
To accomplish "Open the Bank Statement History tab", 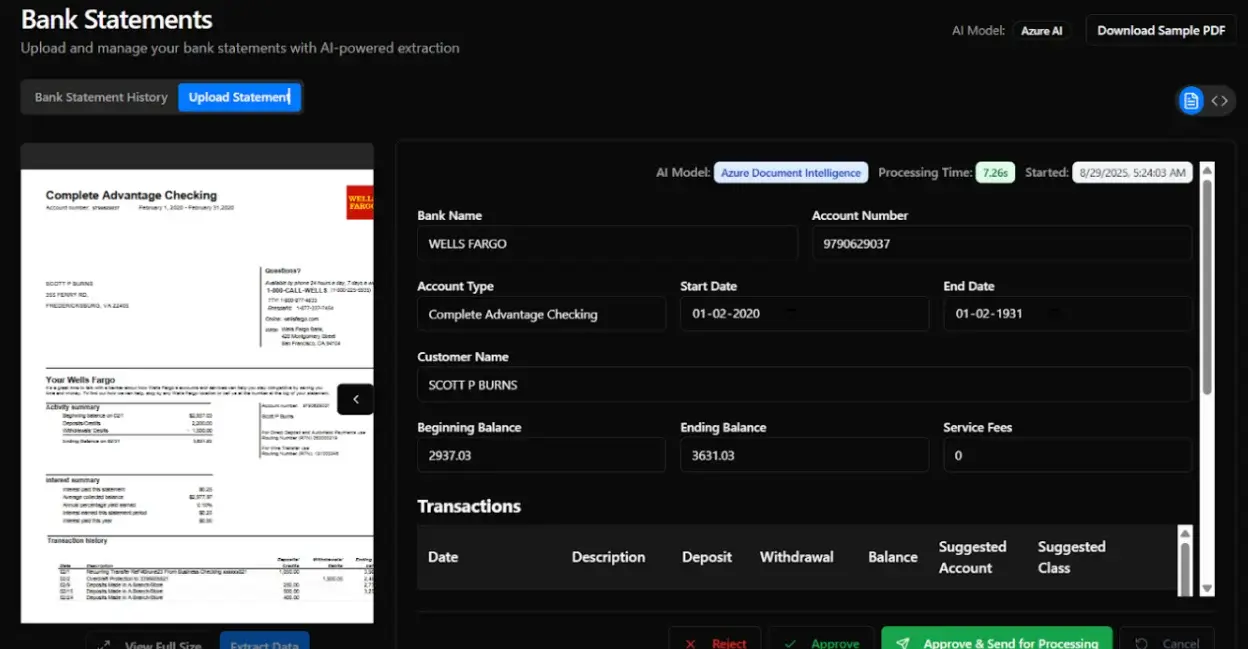I will [x=101, y=97].
